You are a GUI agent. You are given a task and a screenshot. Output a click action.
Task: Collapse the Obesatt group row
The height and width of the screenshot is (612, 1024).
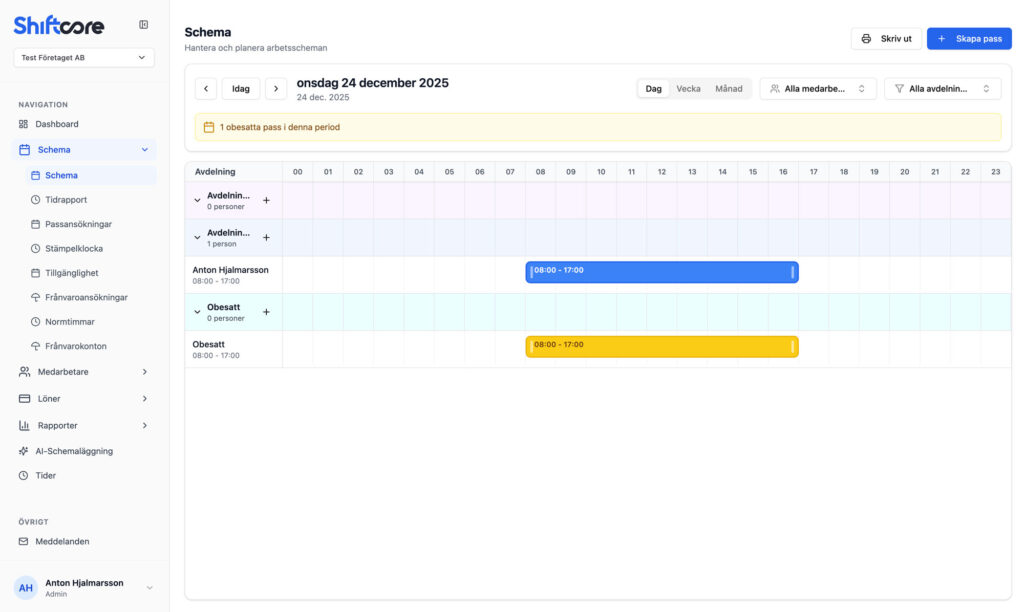(x=197, y=312)
